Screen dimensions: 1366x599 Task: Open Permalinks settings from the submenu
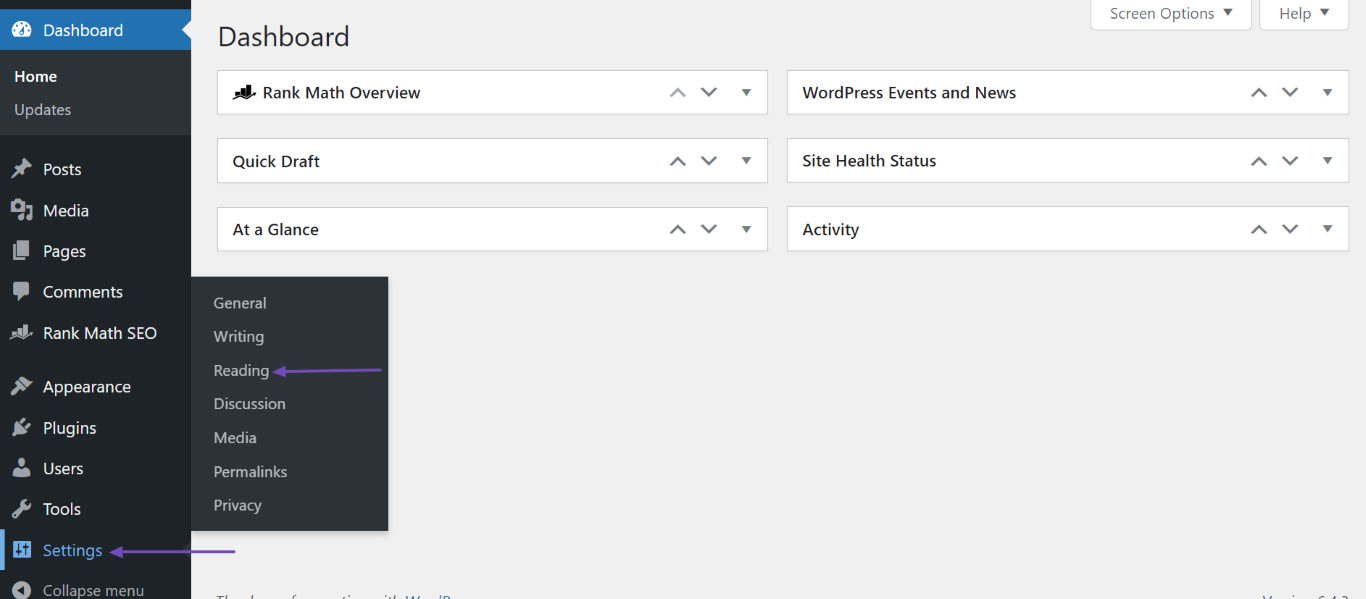point(250,471)
